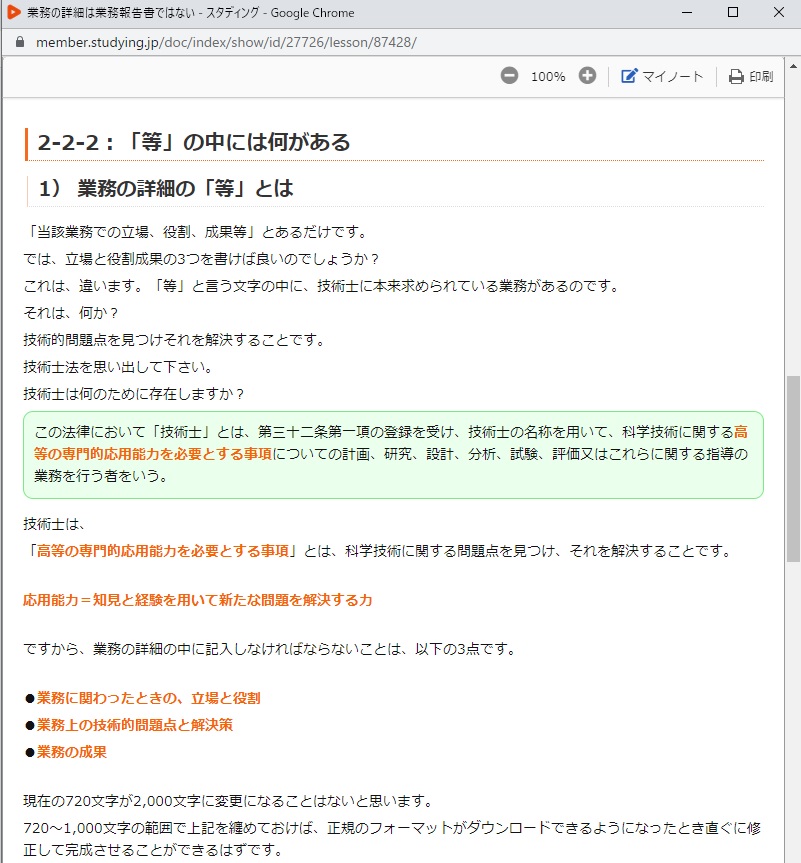Click line 720~1,000文字の範囲で上記を纏めておけば
This screenshot has width=801, height=863.
[391, 839]
